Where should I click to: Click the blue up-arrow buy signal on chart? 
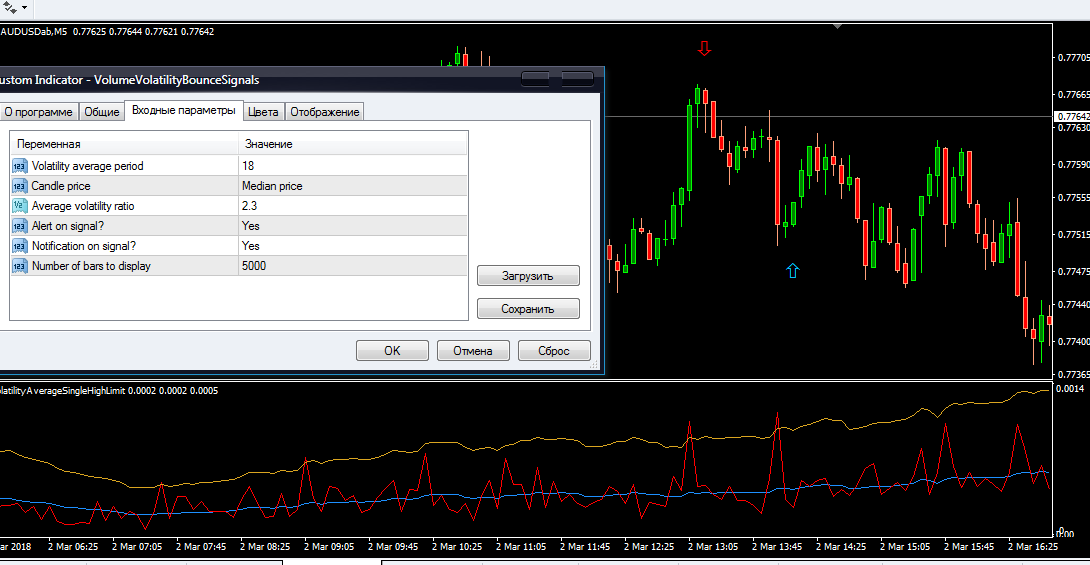[x=792, y=270]
